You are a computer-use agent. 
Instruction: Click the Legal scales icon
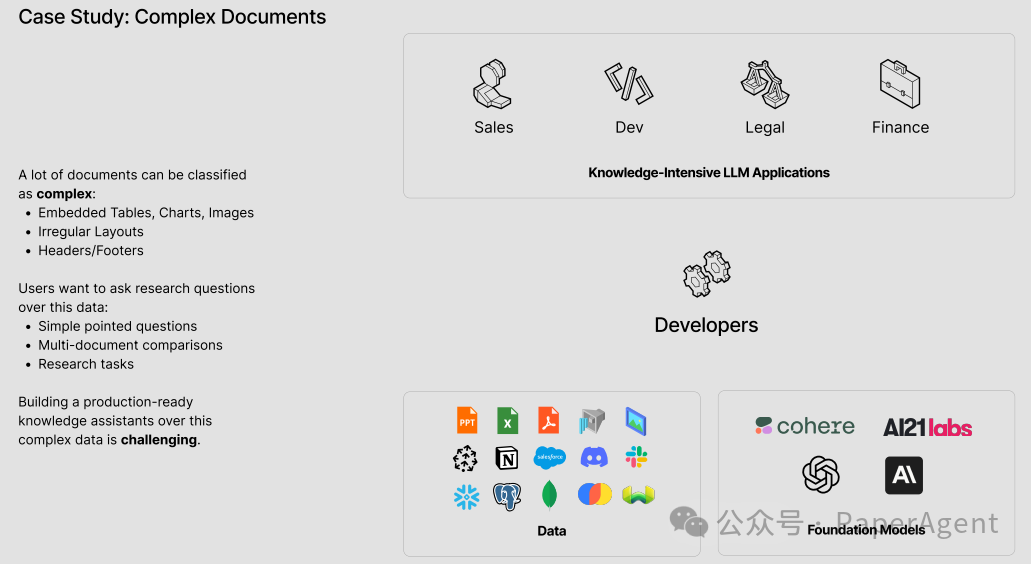[764, 84]
